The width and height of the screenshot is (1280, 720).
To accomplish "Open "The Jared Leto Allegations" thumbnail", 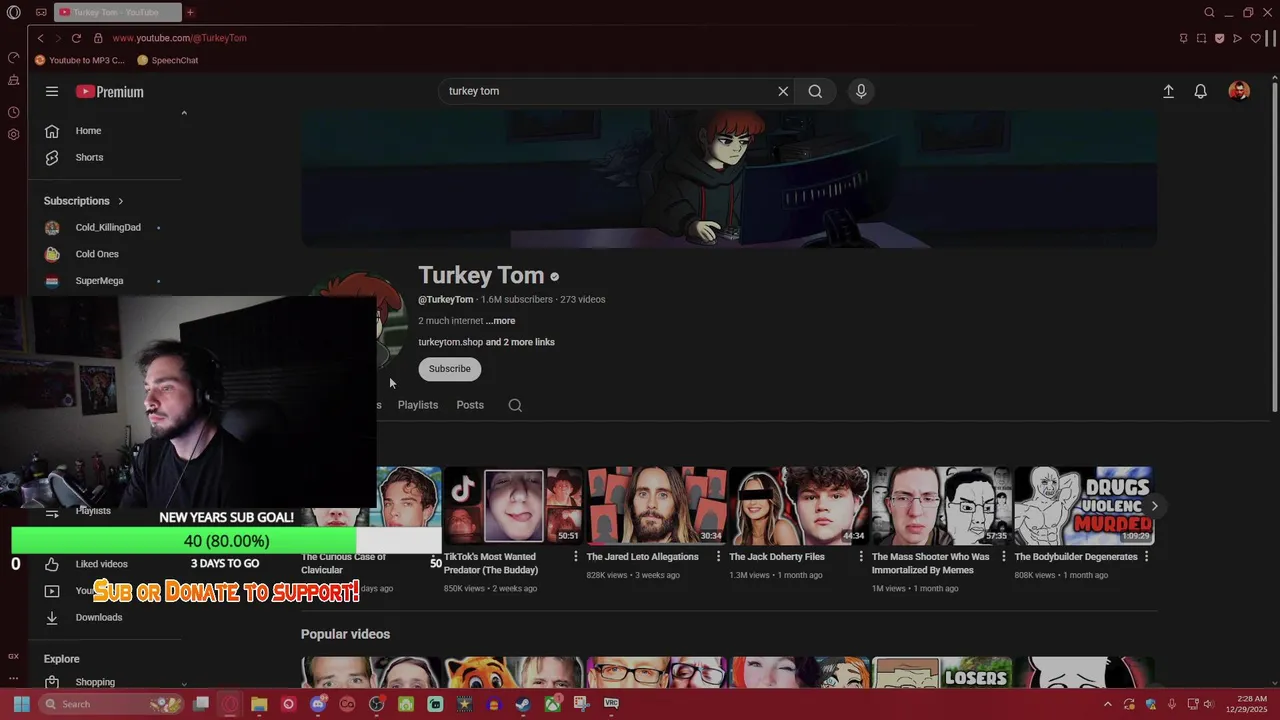I will (657, 505).
